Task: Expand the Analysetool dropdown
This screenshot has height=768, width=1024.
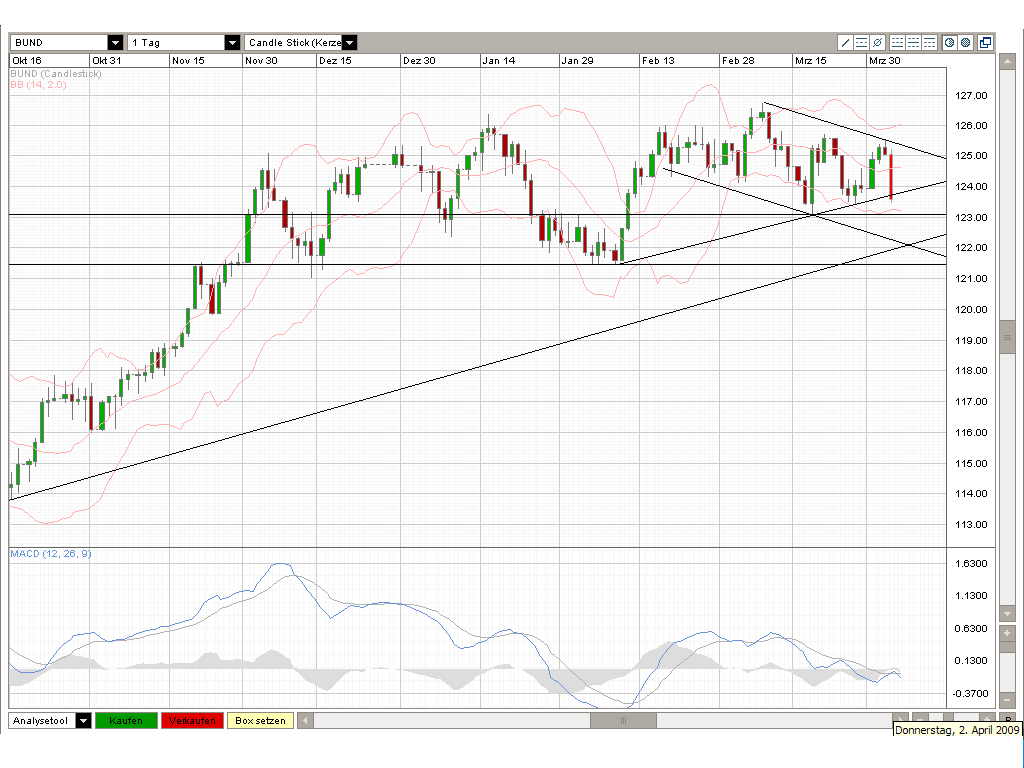Action: (x=83, y=721)
